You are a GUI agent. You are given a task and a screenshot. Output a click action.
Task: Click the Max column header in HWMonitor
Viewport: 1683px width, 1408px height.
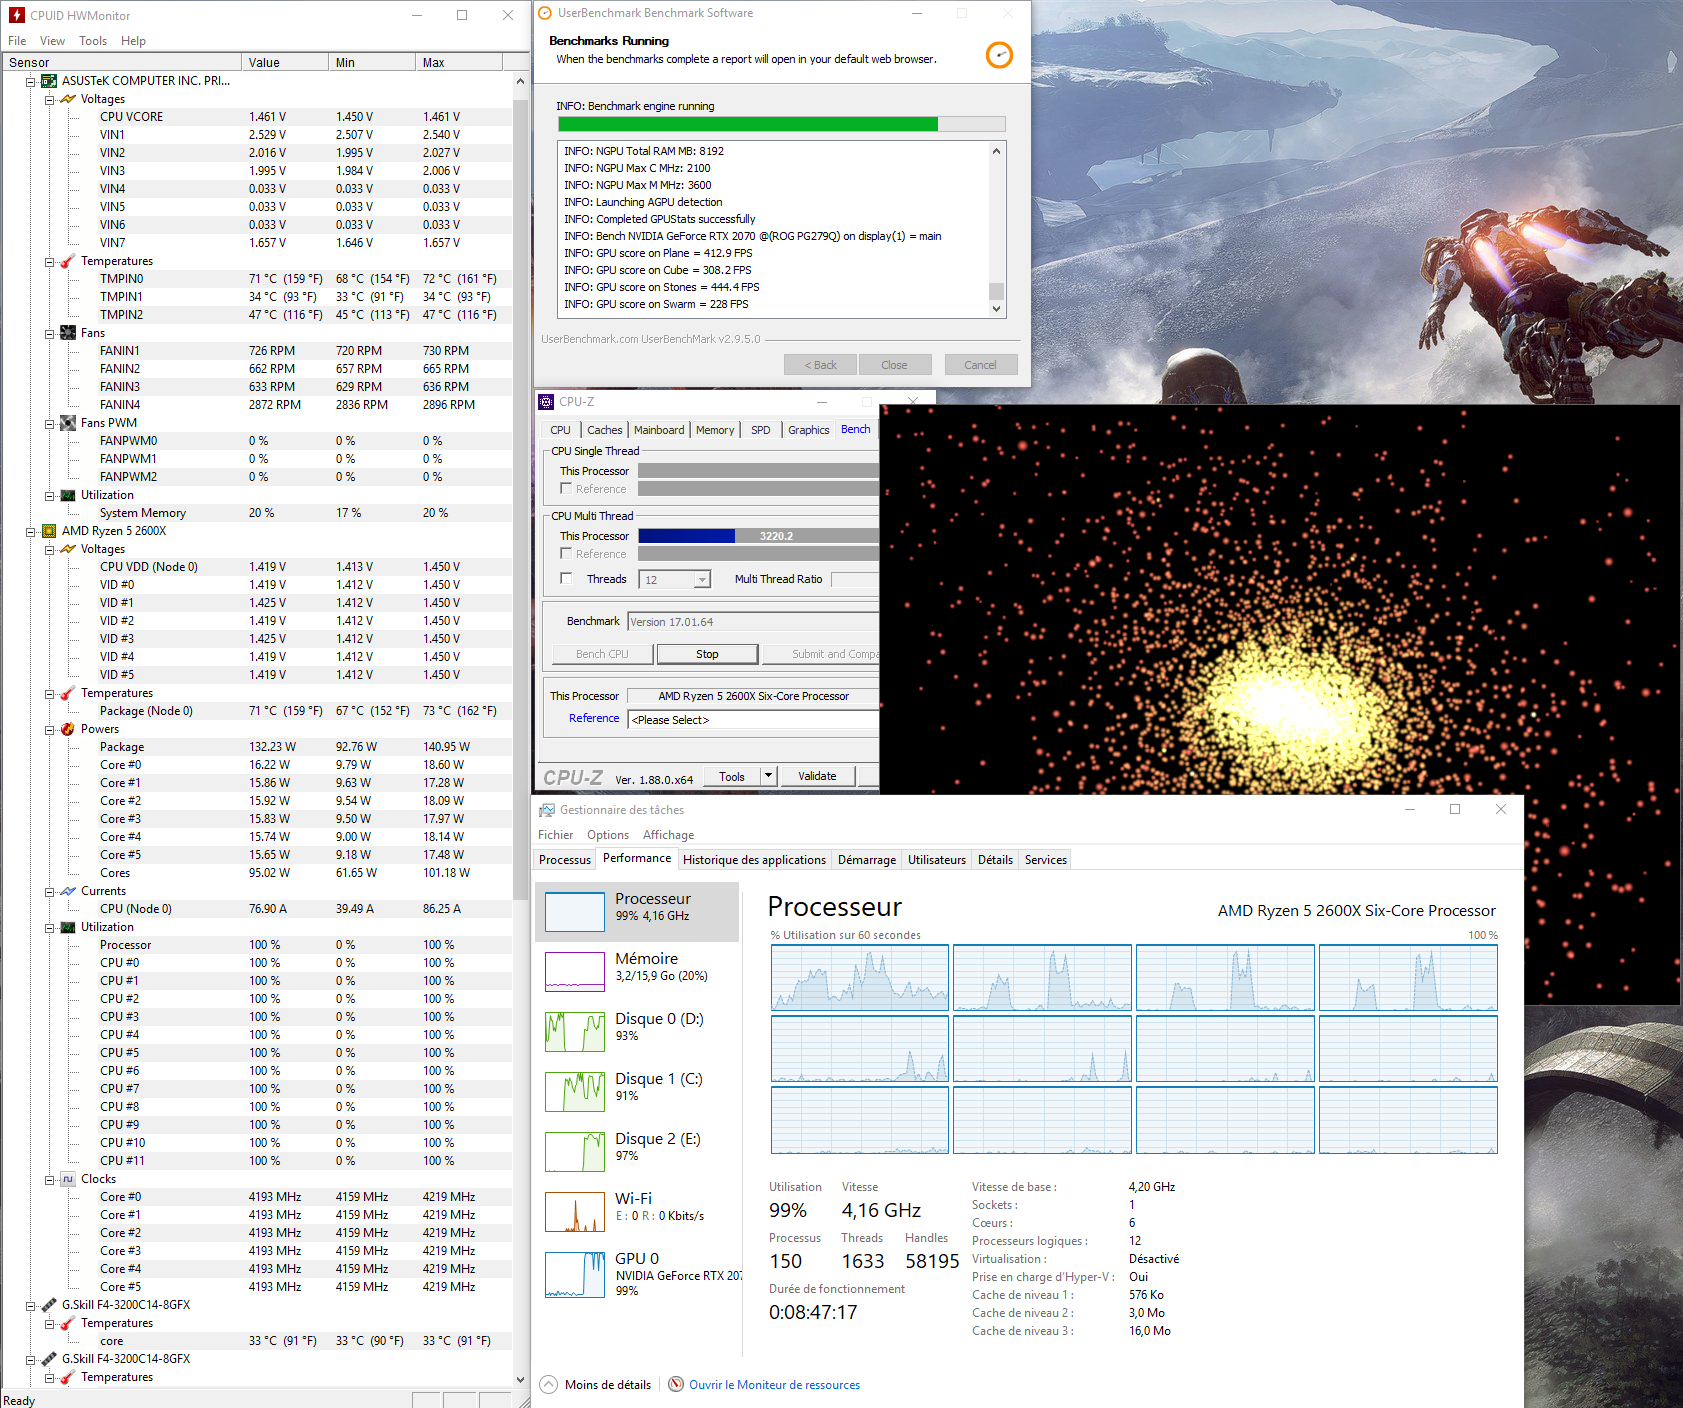coord(458,62)
